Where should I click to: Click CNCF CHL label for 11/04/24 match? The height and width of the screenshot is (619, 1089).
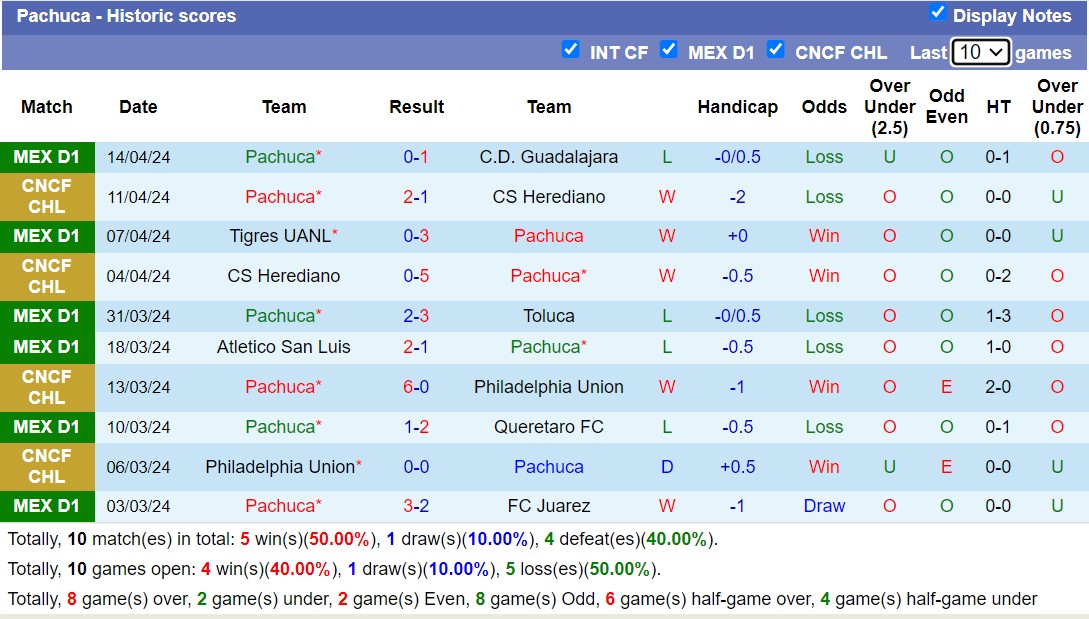pos(47,197)
